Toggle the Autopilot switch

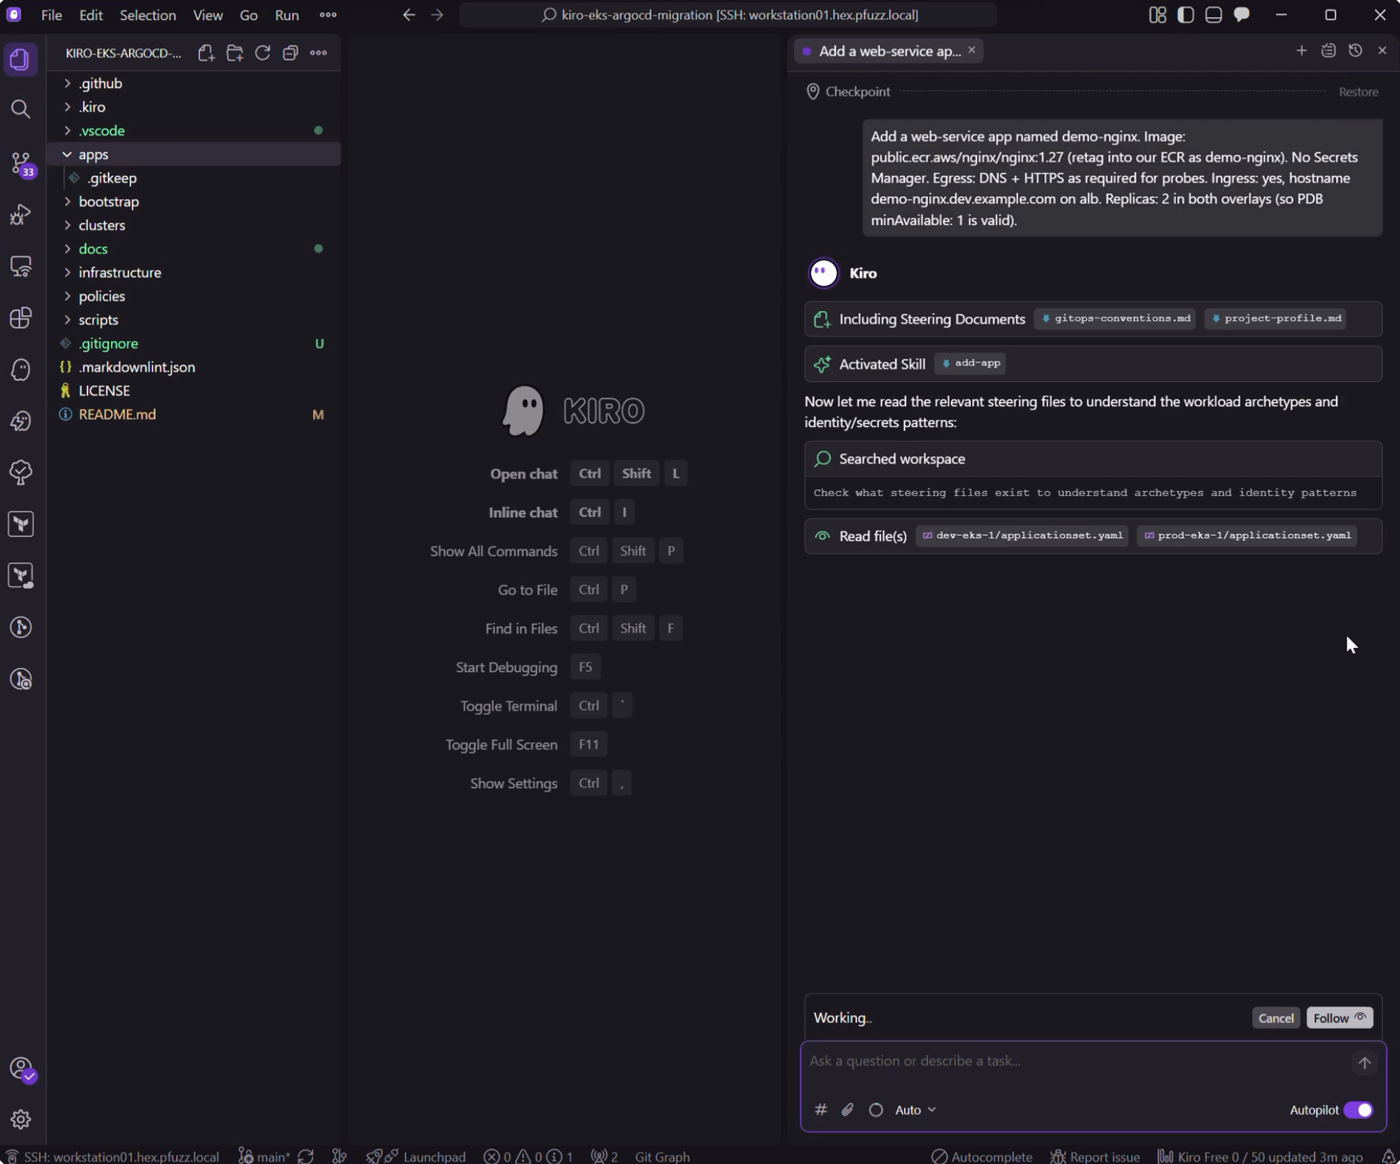(x=1358, y=1110)
